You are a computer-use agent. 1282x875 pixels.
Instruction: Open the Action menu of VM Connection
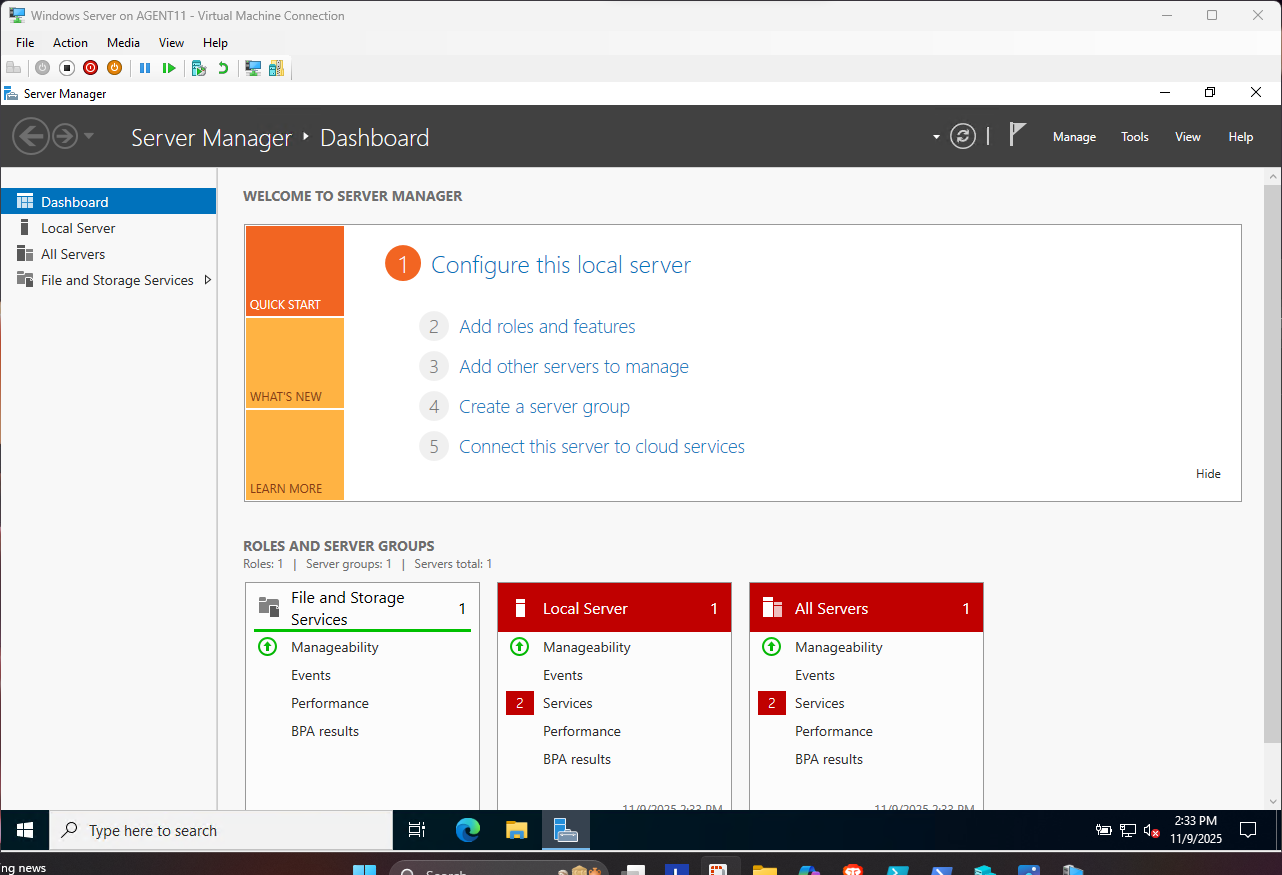point(70,43)
